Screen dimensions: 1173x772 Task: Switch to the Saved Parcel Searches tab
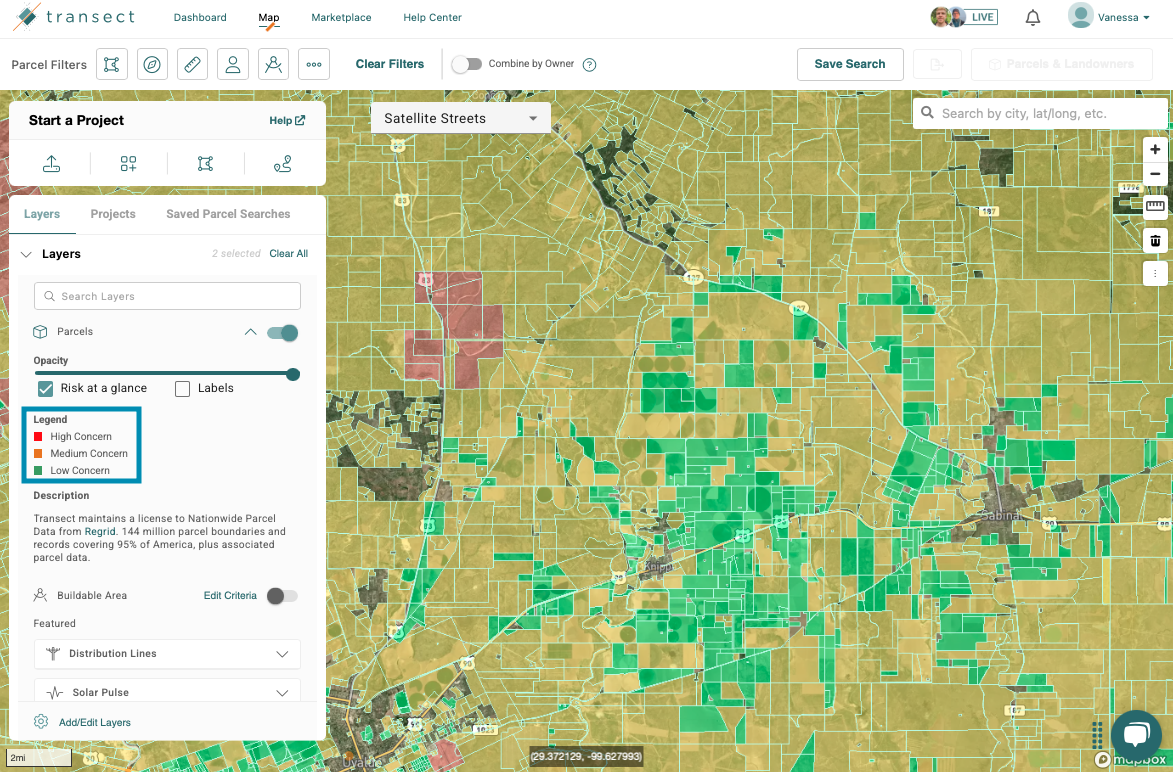point(228,214)
